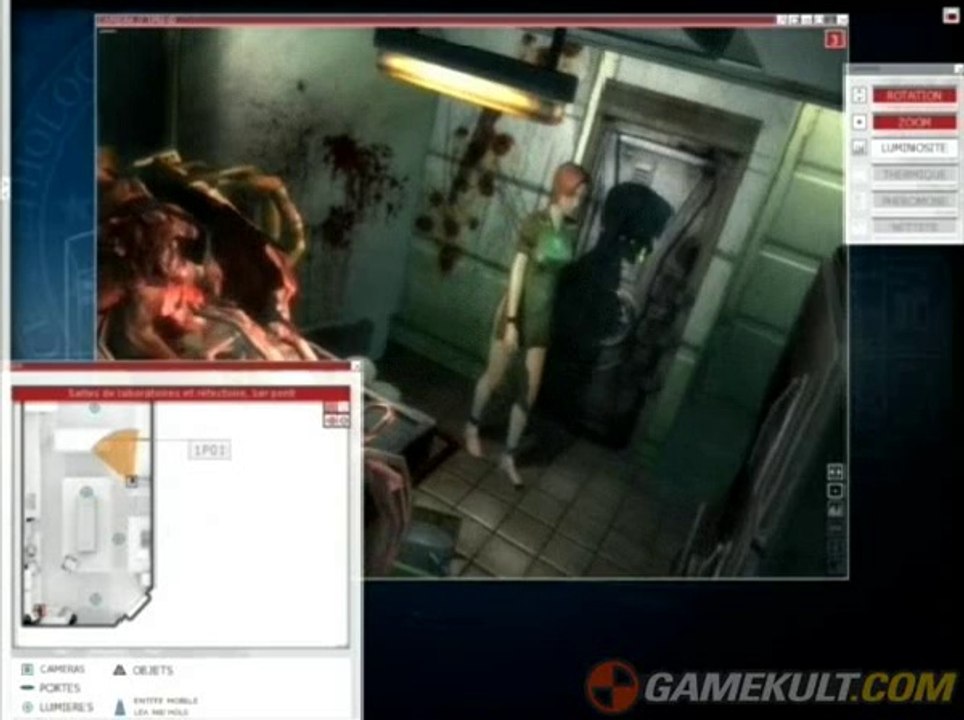Click the red number 3 camera badge
The image size is (964, 720).
[x=834, y=41]
